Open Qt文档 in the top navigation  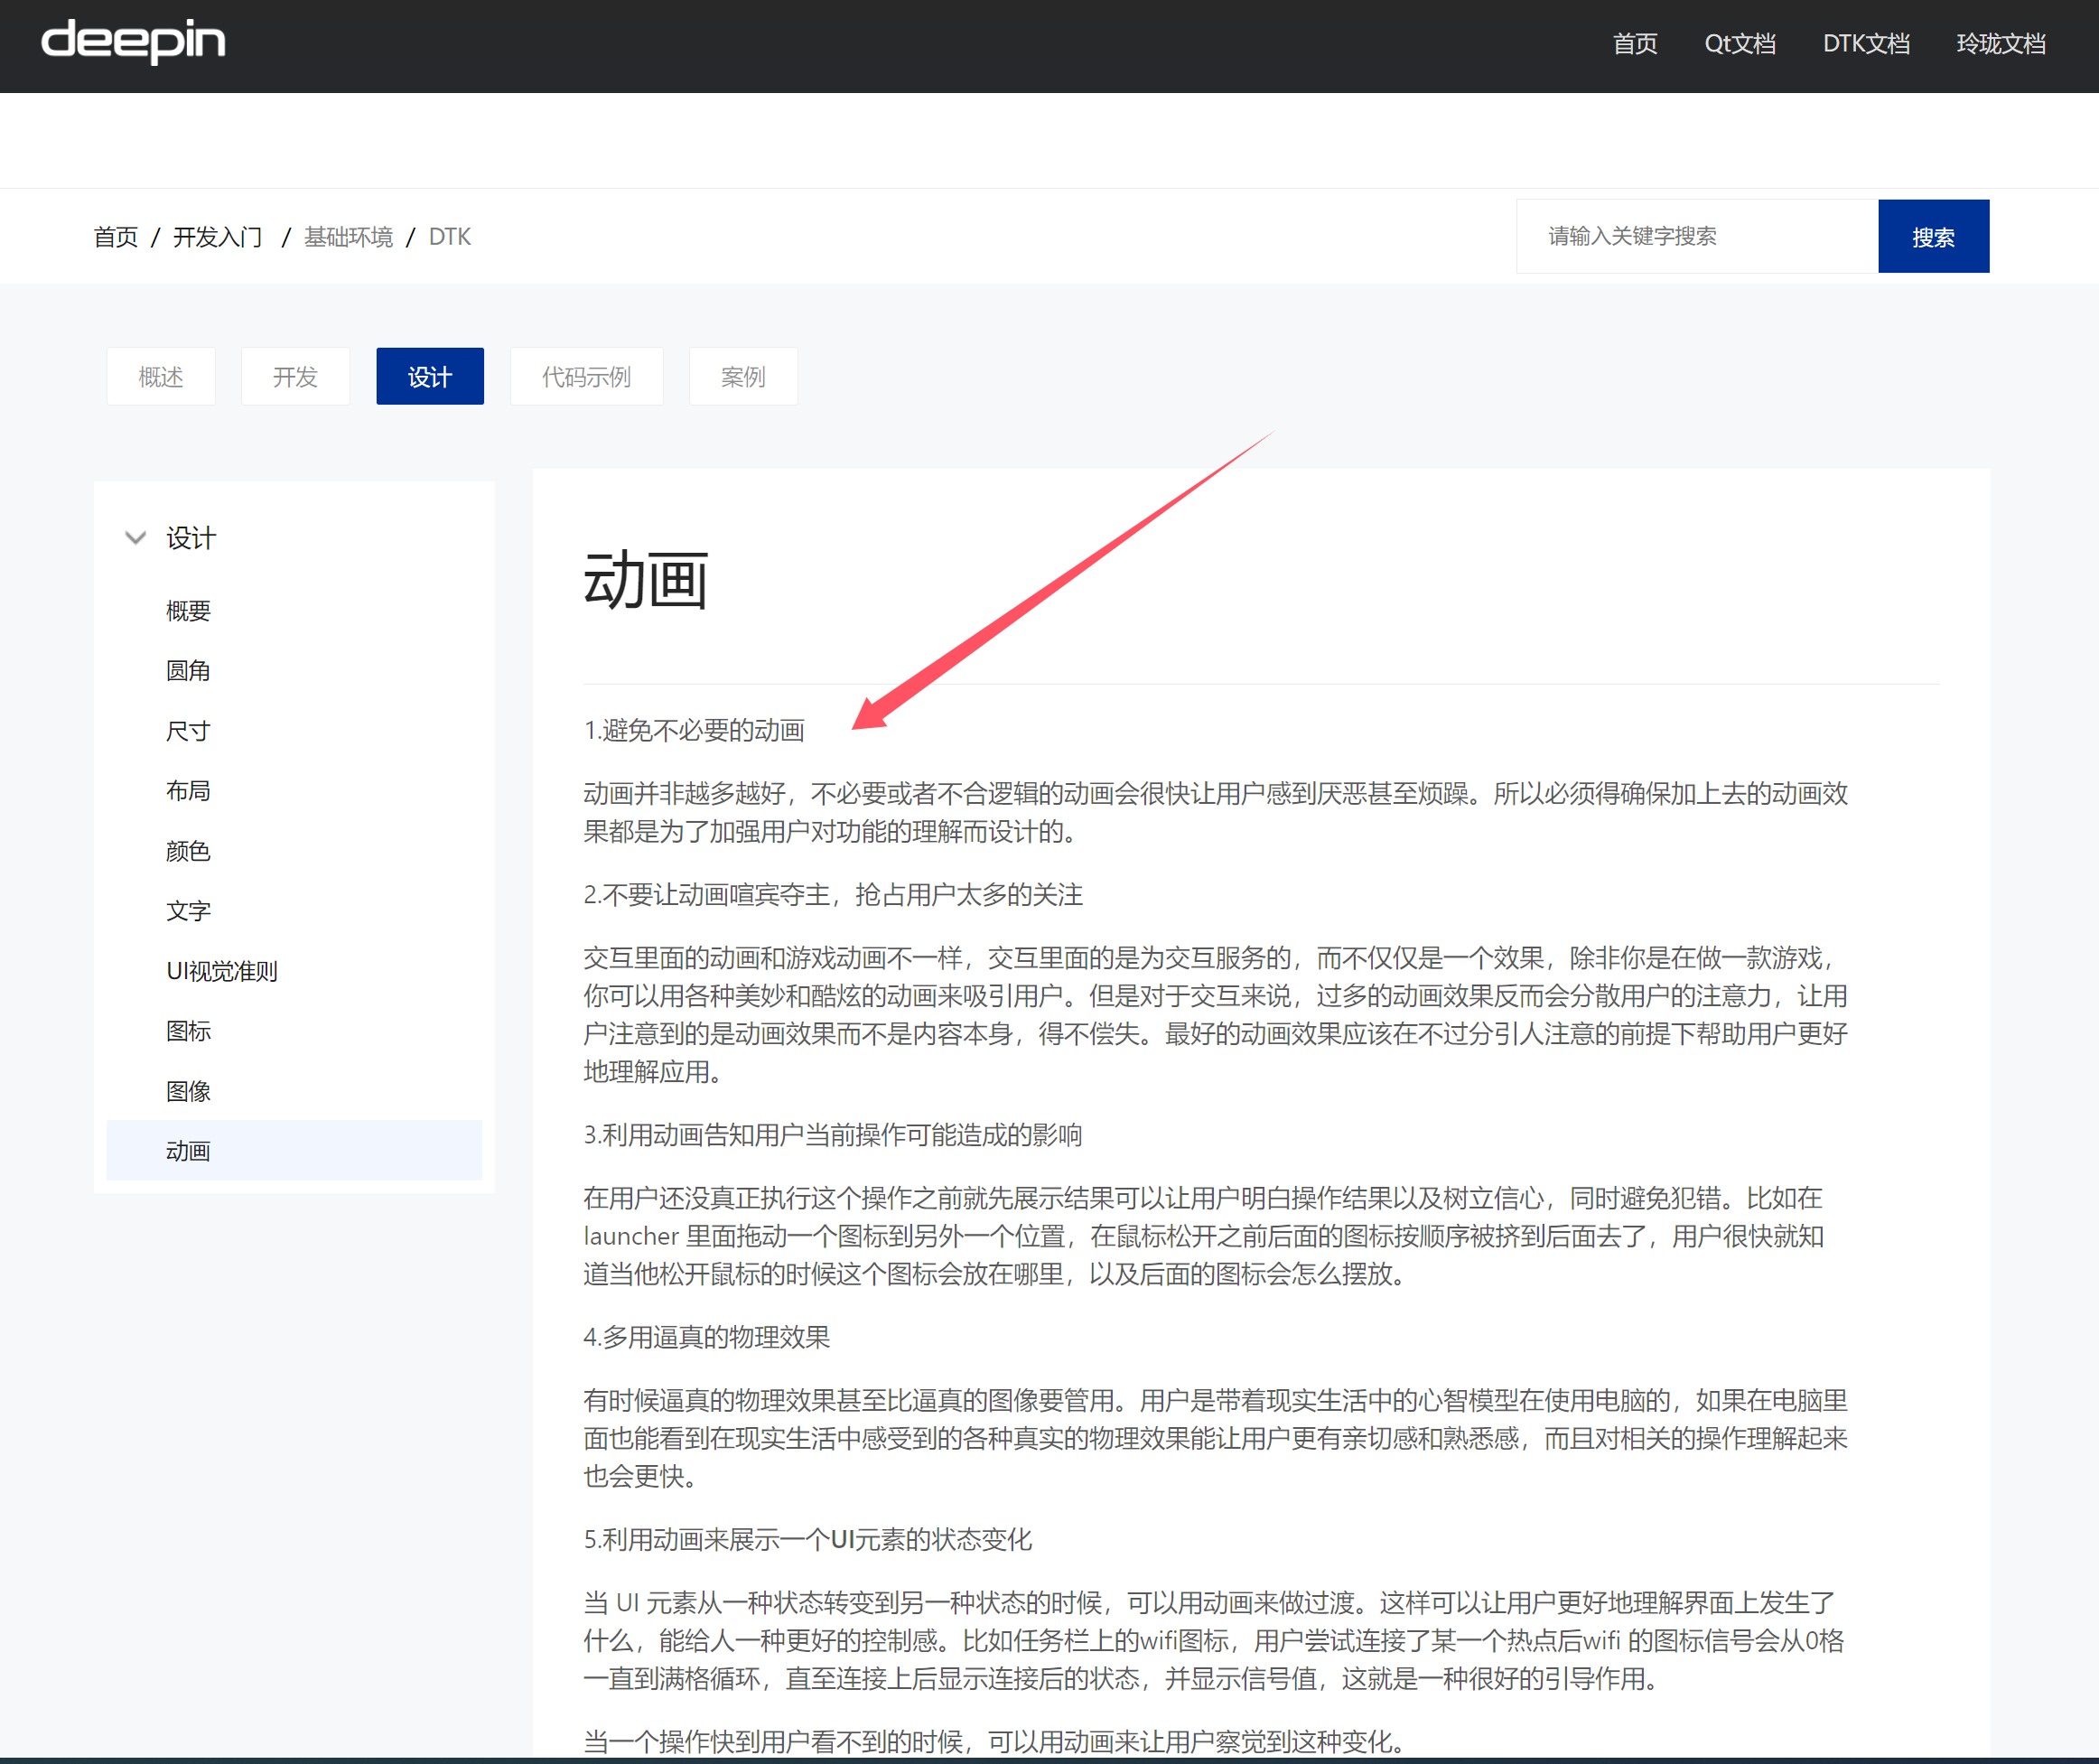(1740, 44)
